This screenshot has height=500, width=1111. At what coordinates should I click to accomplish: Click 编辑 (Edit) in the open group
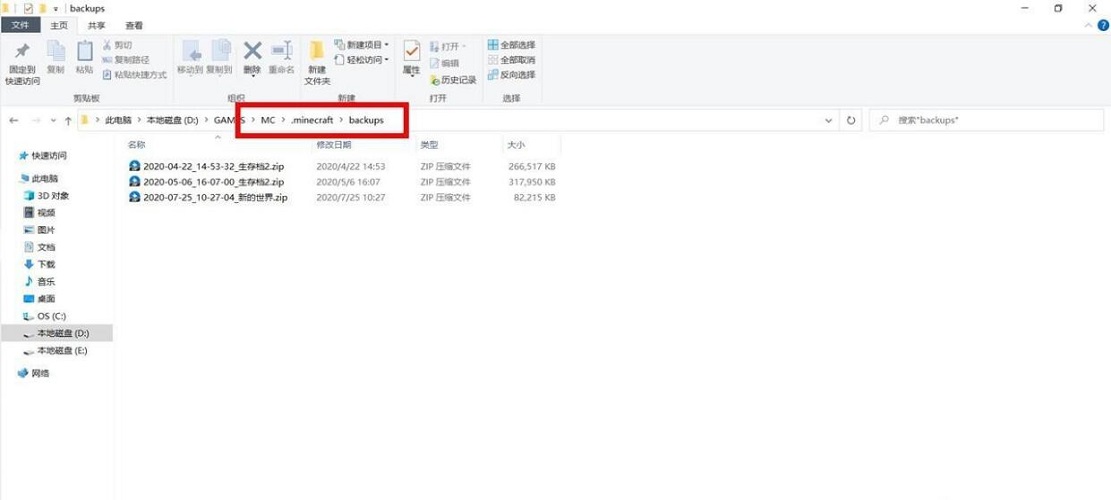point(444,63)
